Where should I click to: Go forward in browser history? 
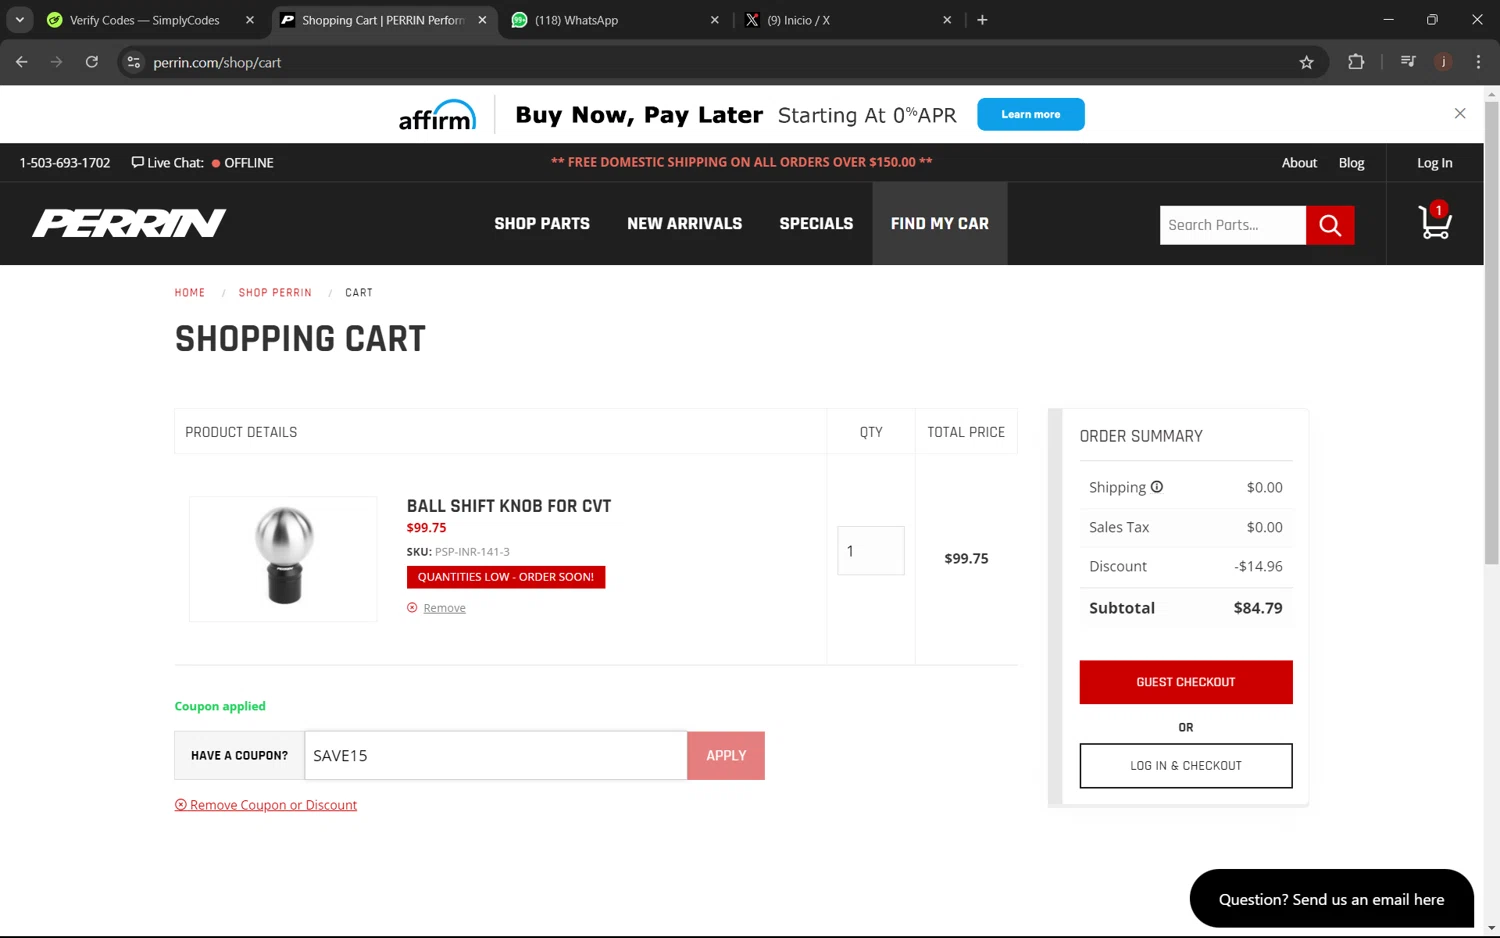pyautogui.click(x=57, y=62)
